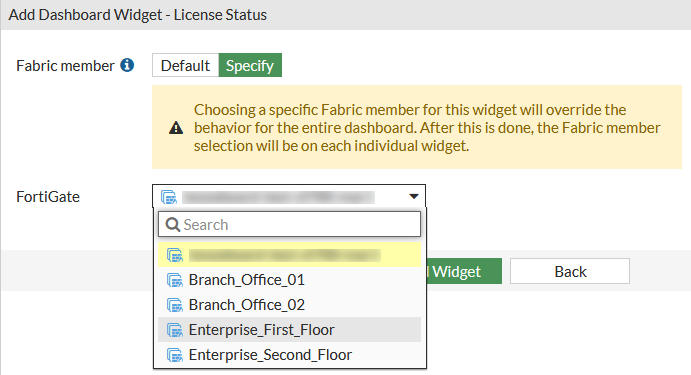Select the Specify toggle option

[x=250, y=65]
